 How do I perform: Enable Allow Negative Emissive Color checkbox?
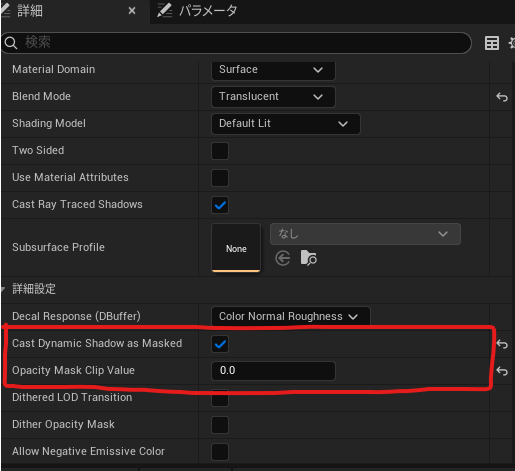click(220, 452)
